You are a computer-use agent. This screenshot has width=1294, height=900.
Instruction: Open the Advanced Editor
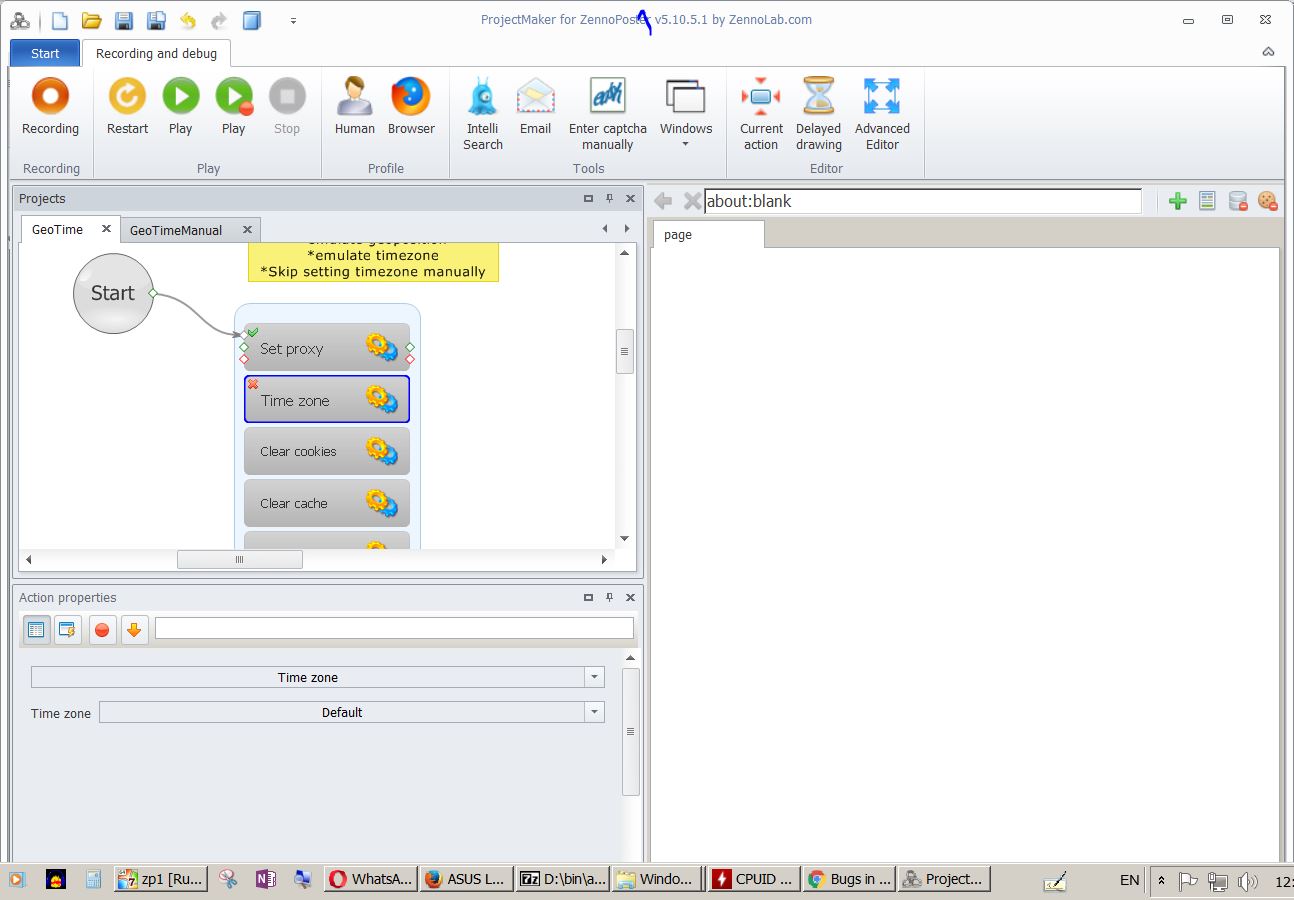click(x=882, y=113)
